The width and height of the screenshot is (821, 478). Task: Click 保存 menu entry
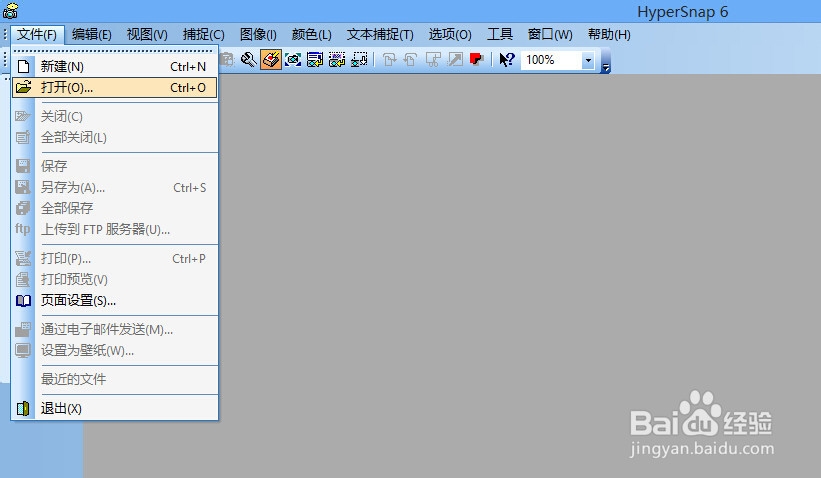[114, 166]
